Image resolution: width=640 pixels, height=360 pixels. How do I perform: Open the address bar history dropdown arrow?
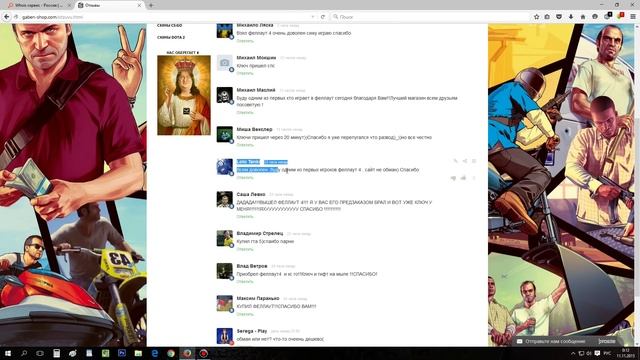pos(313,17)
